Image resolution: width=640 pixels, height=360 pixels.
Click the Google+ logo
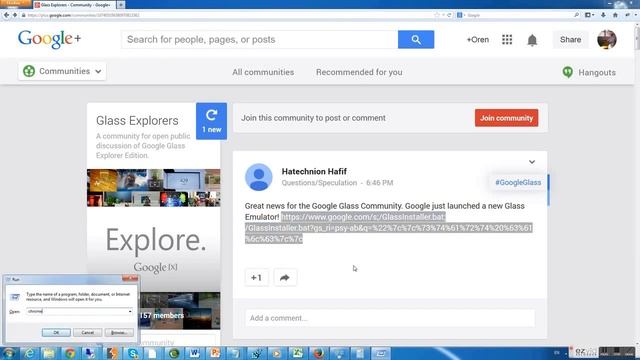click(x=49, y=39)
